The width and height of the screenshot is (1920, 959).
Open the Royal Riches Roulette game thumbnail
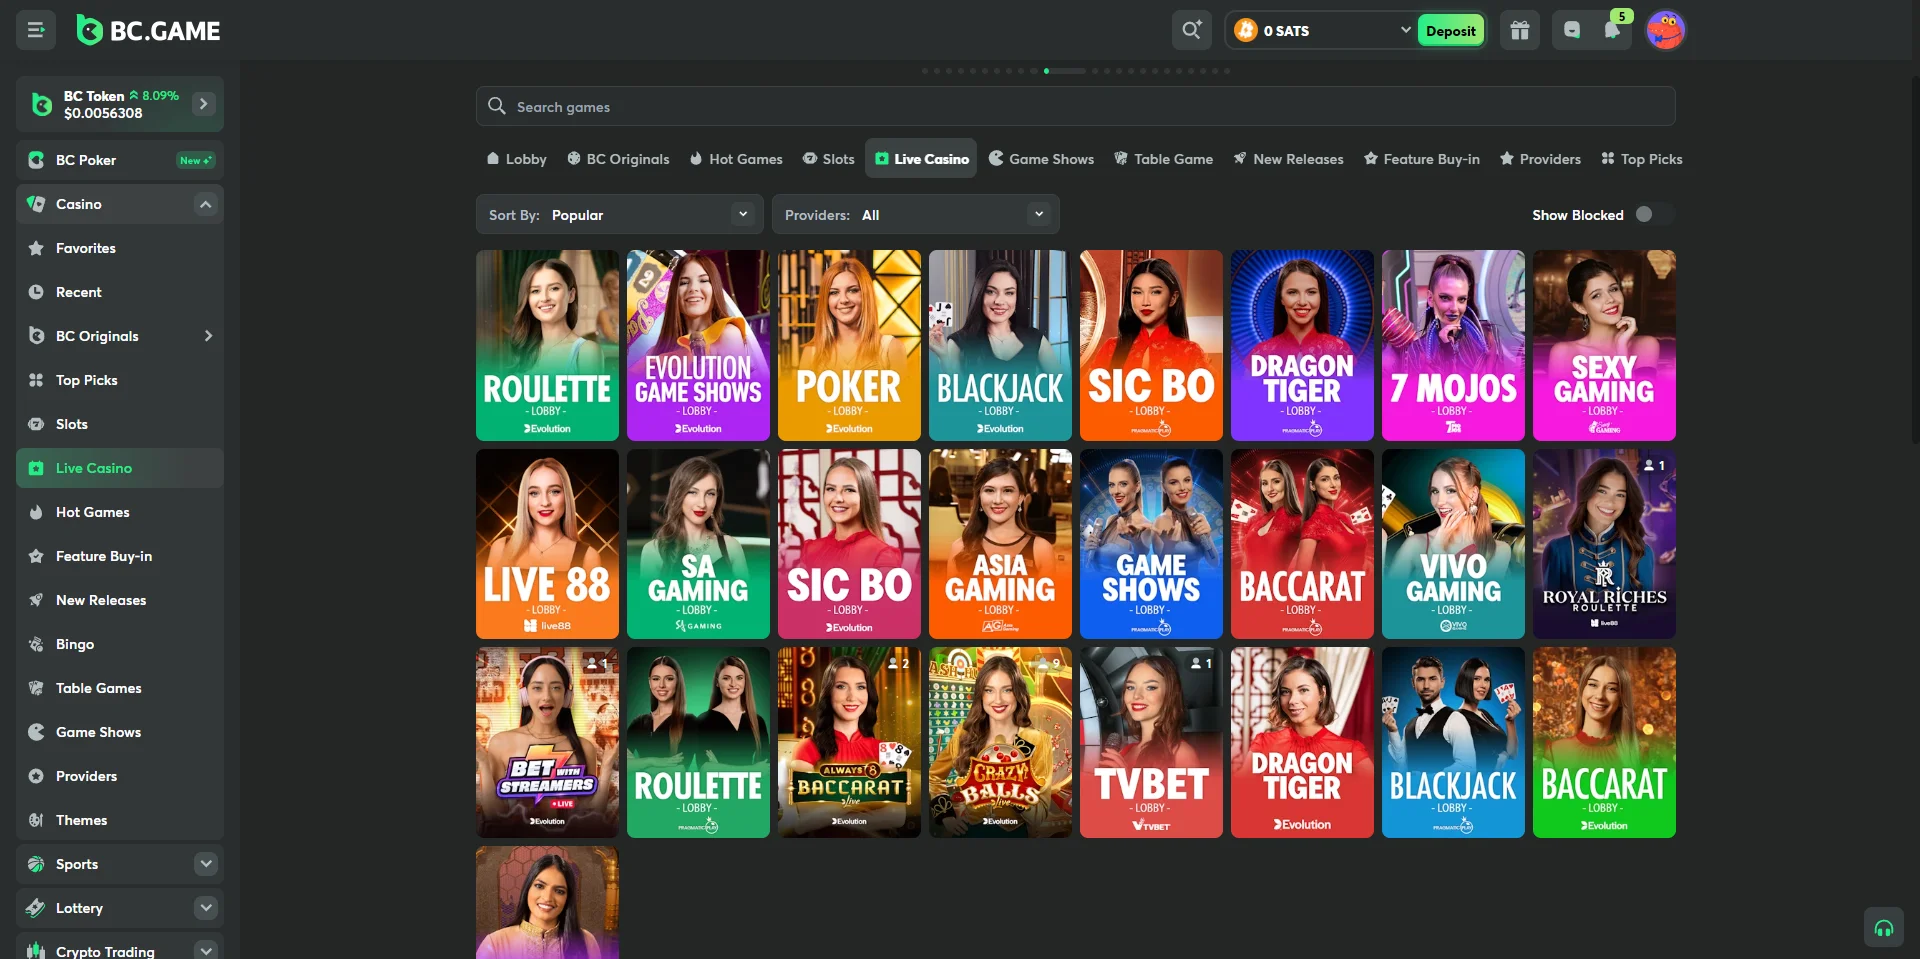point(1604,544)
